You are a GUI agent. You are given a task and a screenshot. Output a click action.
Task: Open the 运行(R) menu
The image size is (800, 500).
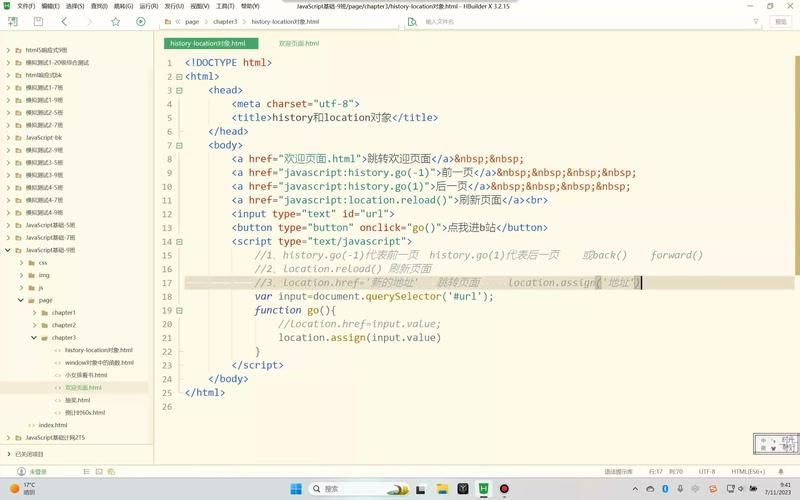149,6
